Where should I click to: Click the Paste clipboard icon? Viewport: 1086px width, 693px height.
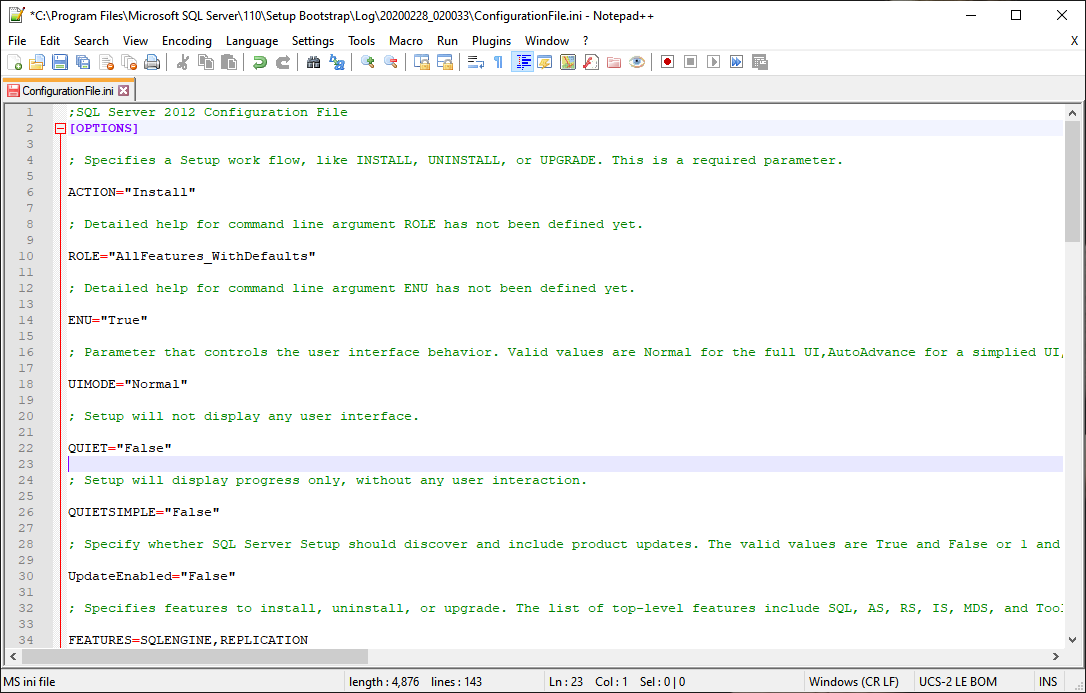(x=229, y=62)
